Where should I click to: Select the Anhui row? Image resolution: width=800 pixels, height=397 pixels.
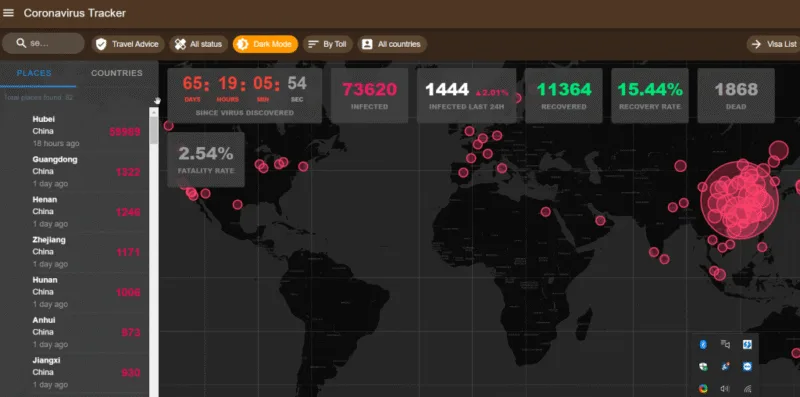[74, 332]
